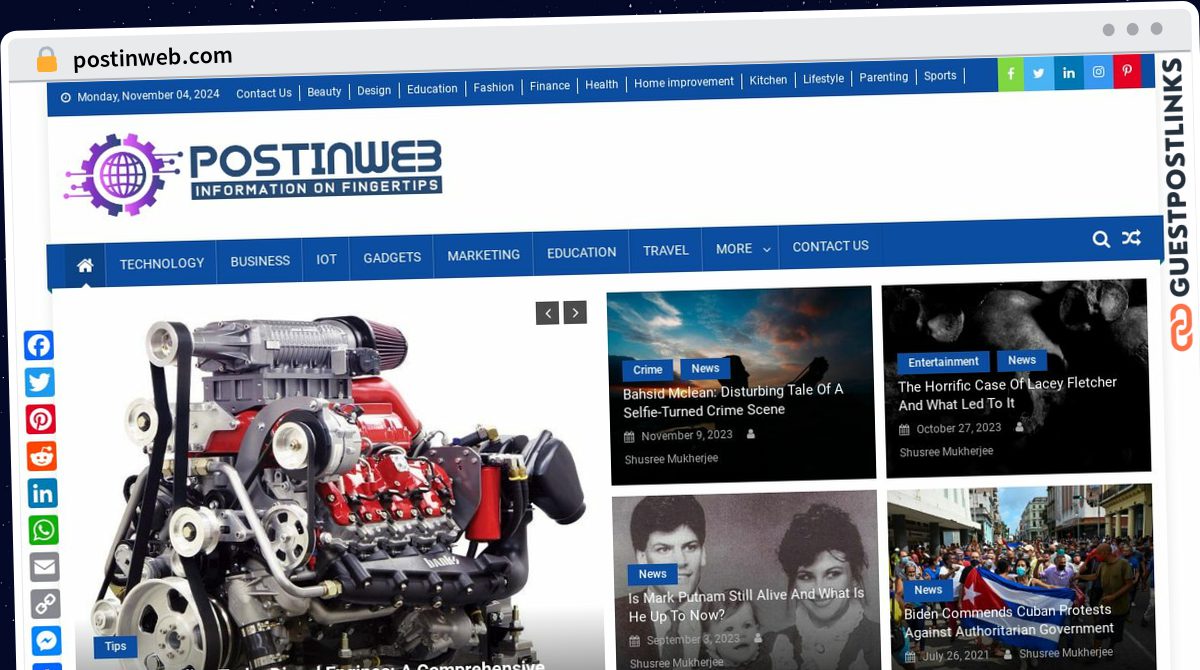Share via WhatsApp in the side share bar
Screen dimensions: 1200x670
click(44, 531)
